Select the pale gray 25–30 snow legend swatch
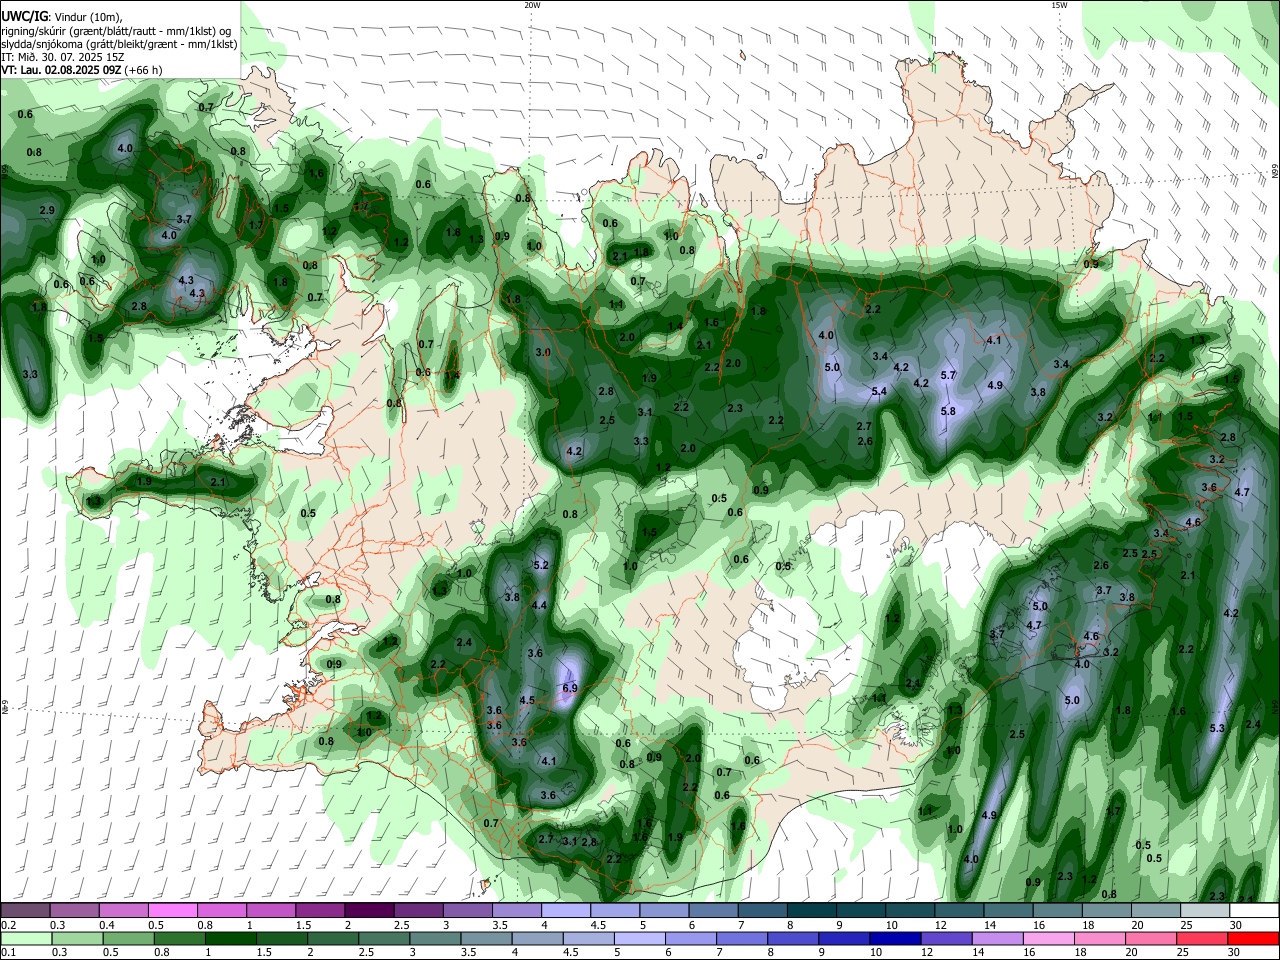Viewport: 1280px width, 960px height. point(1205,910)
